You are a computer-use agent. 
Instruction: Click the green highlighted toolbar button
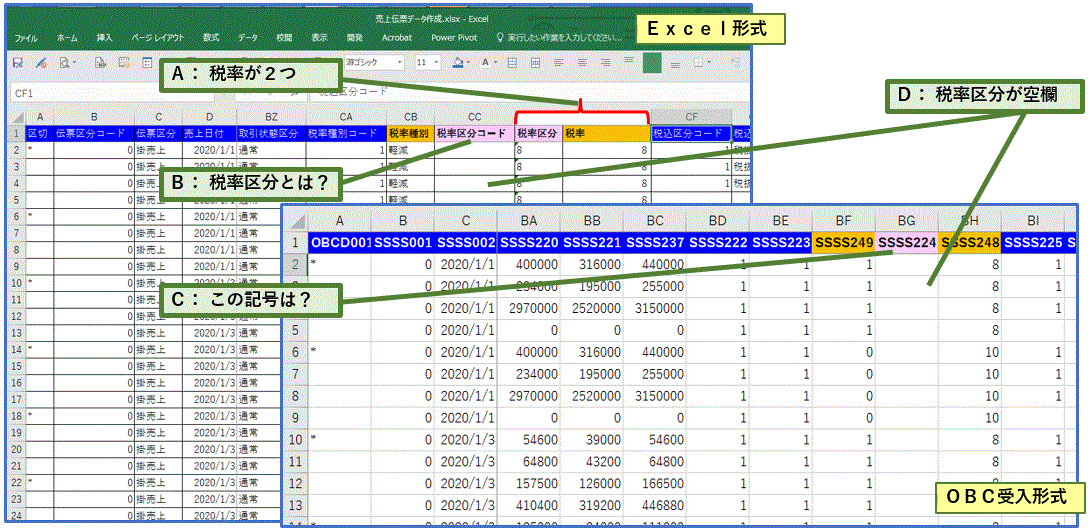(x=652, y=62)
